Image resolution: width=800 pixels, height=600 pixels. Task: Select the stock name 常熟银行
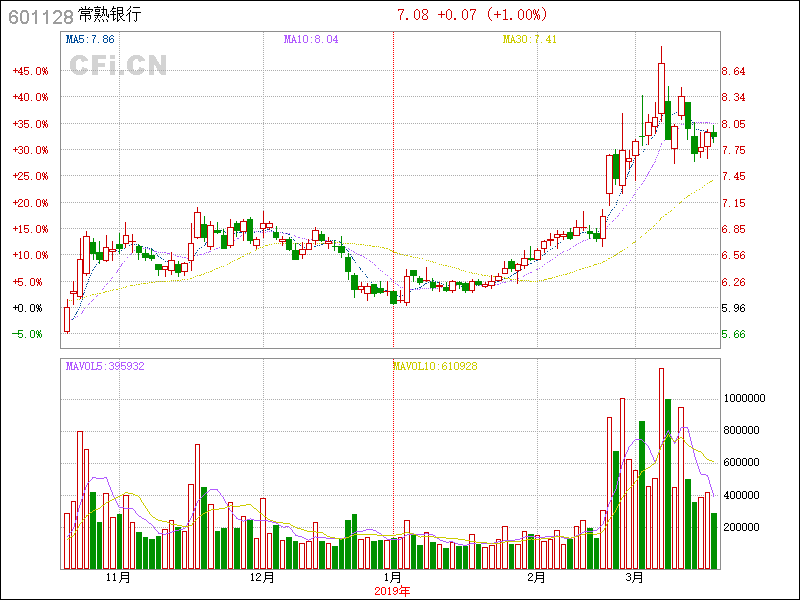point(110,15)
